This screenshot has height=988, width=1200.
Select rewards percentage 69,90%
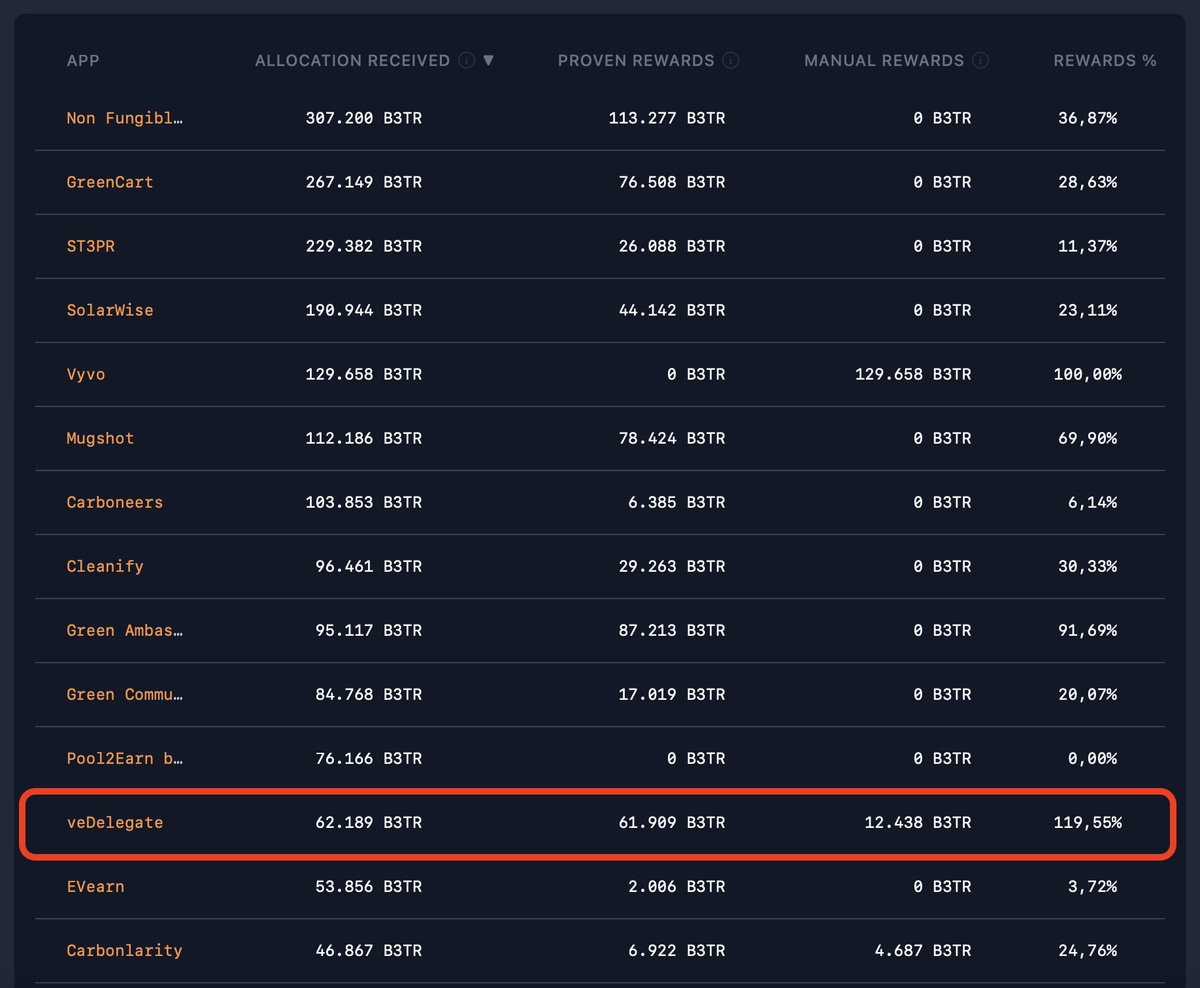(1088, 438)
